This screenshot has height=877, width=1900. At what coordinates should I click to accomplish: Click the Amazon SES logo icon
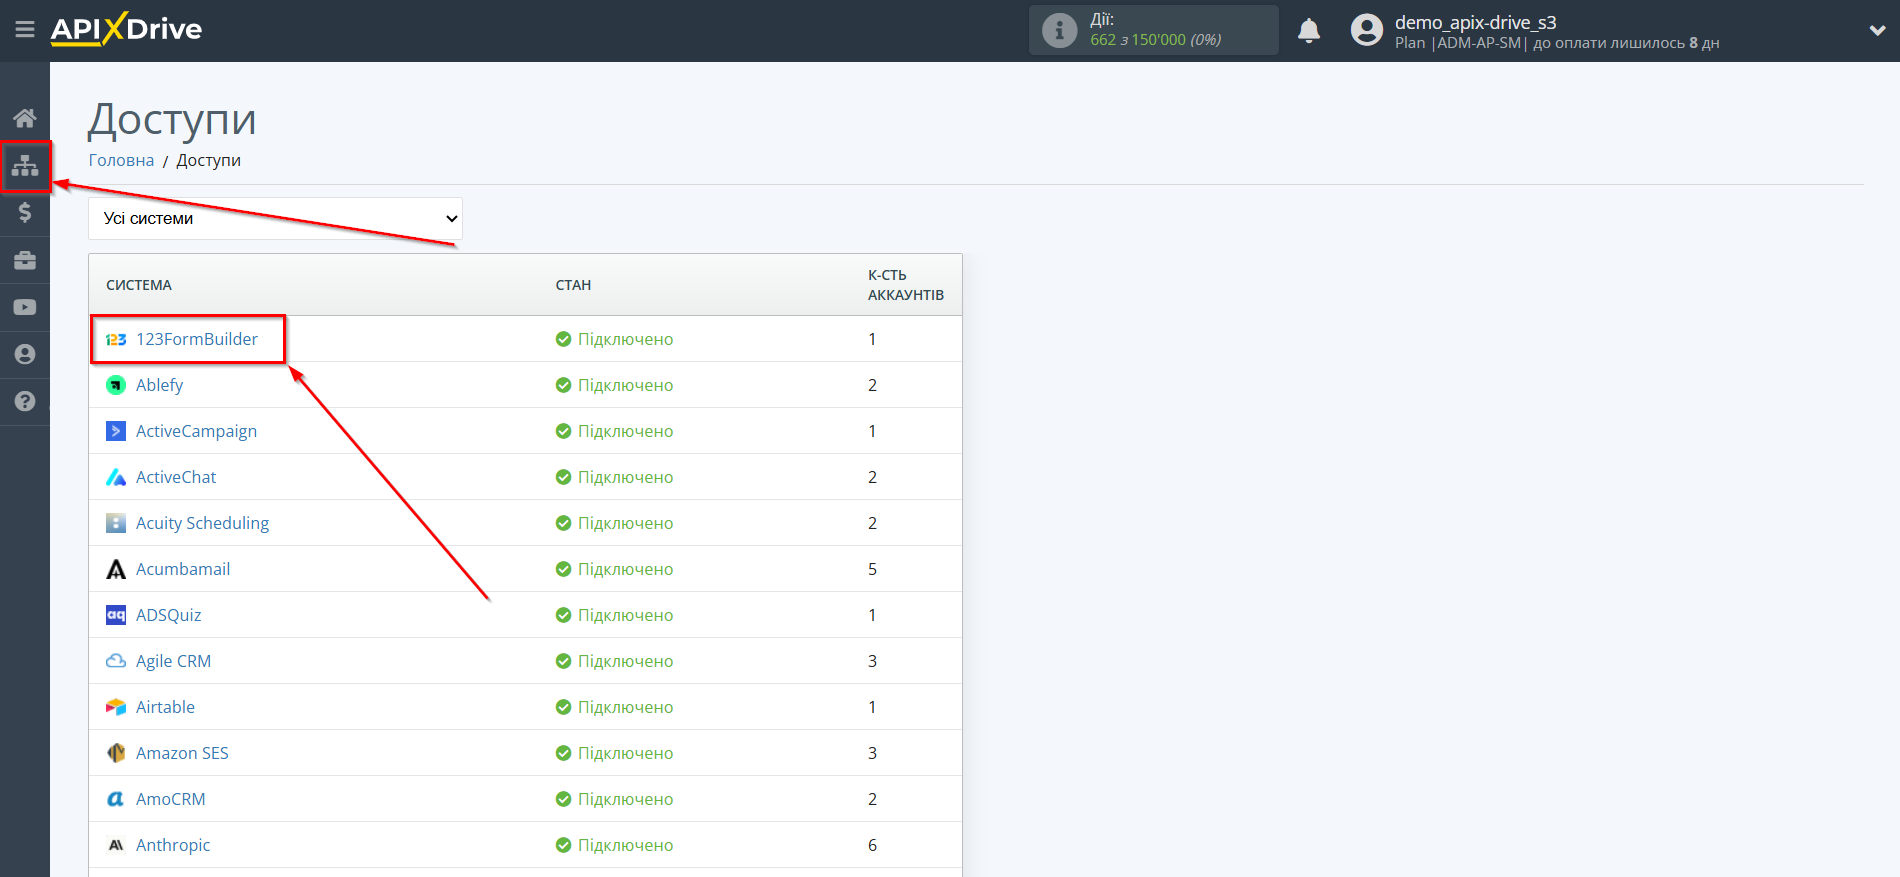tap(116, 753)
